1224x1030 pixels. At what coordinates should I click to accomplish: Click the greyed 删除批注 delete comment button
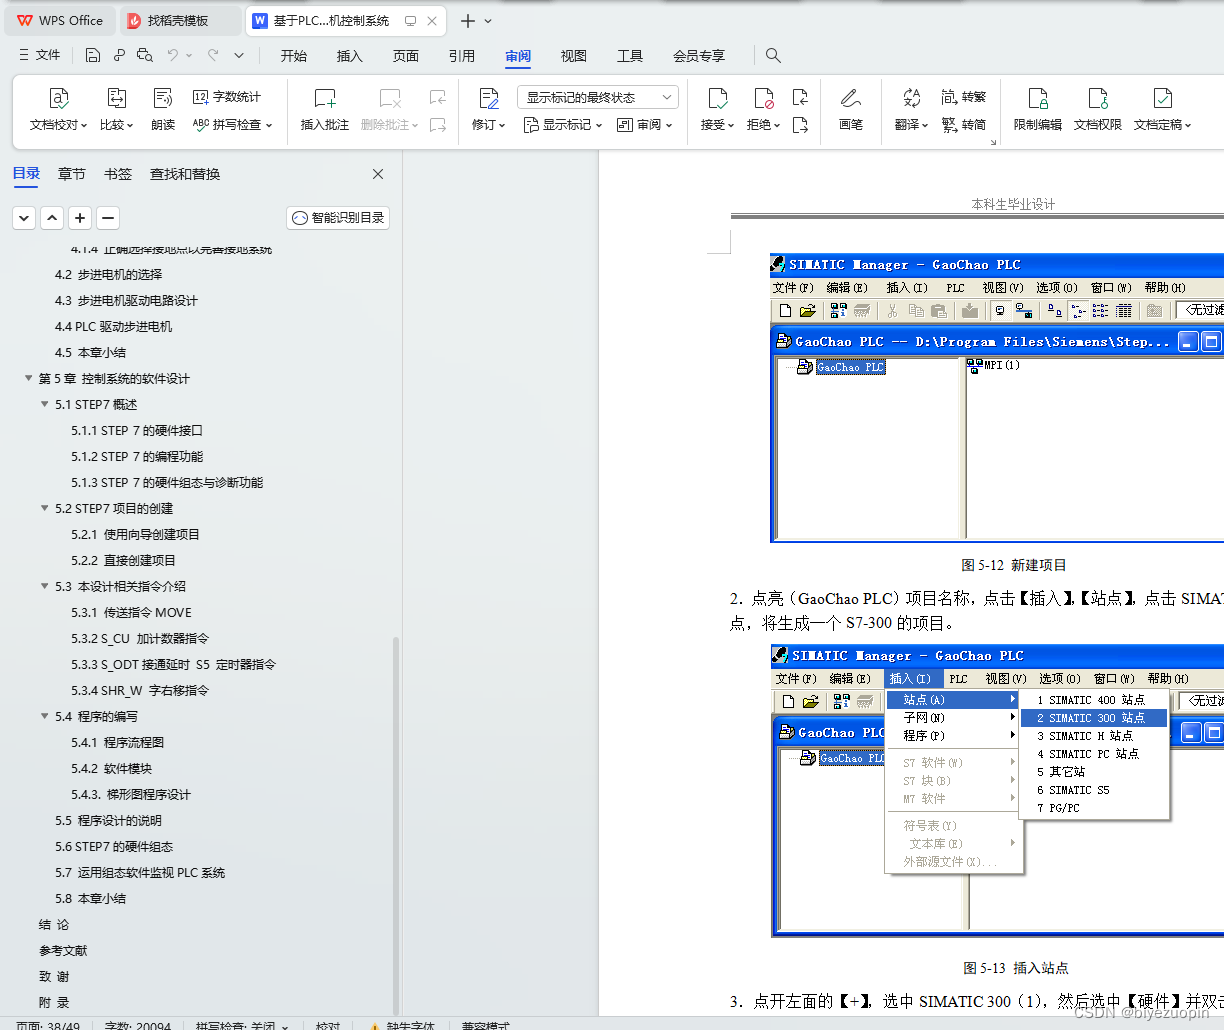click(389, 109)
